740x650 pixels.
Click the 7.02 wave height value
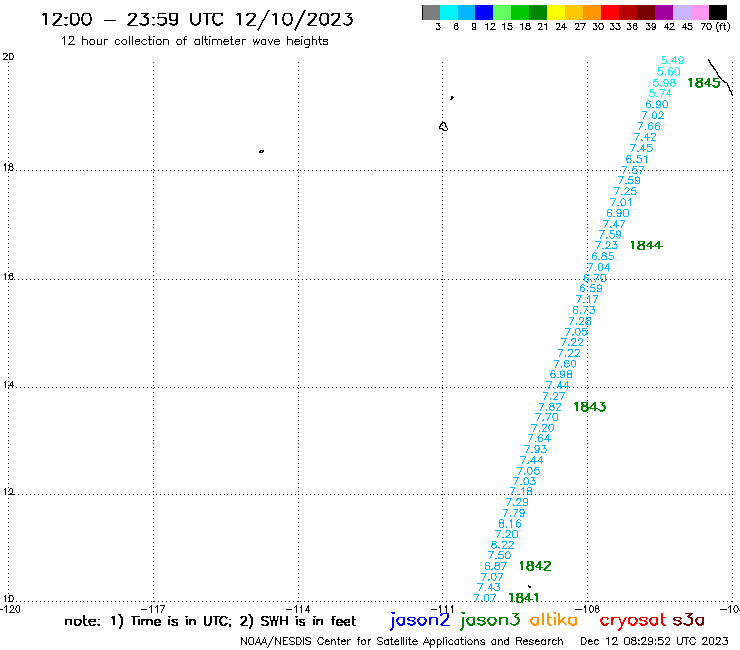tap(653, 116)
